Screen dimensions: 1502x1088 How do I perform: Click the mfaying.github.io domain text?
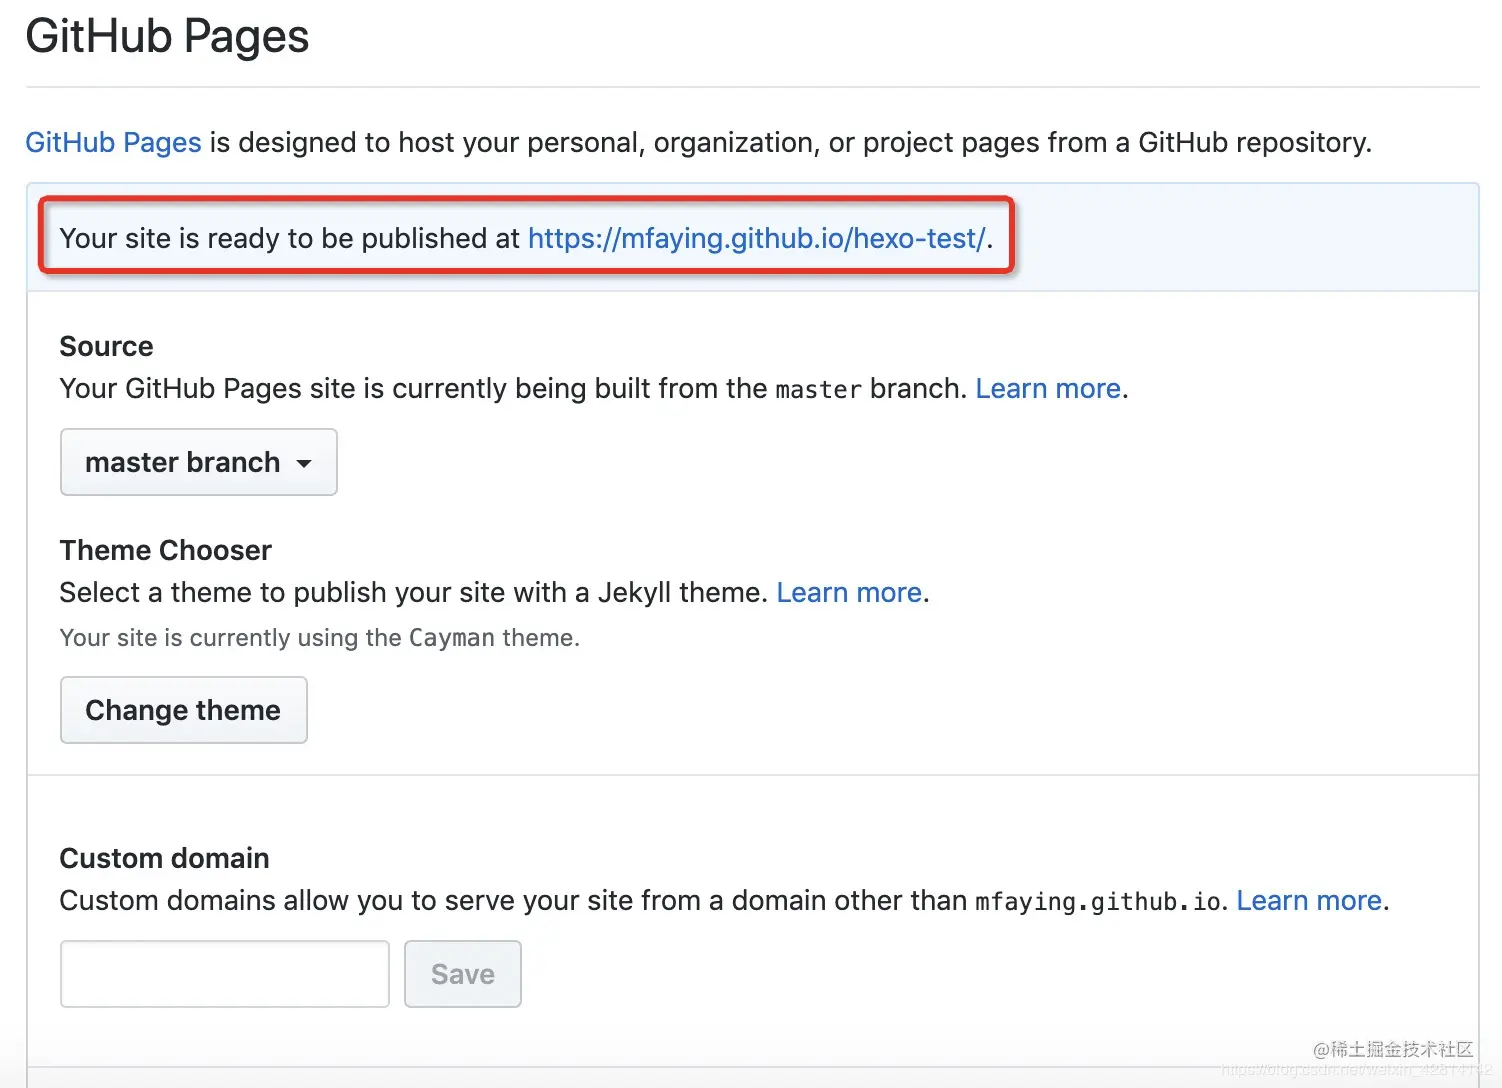[x=1098, y=901]
